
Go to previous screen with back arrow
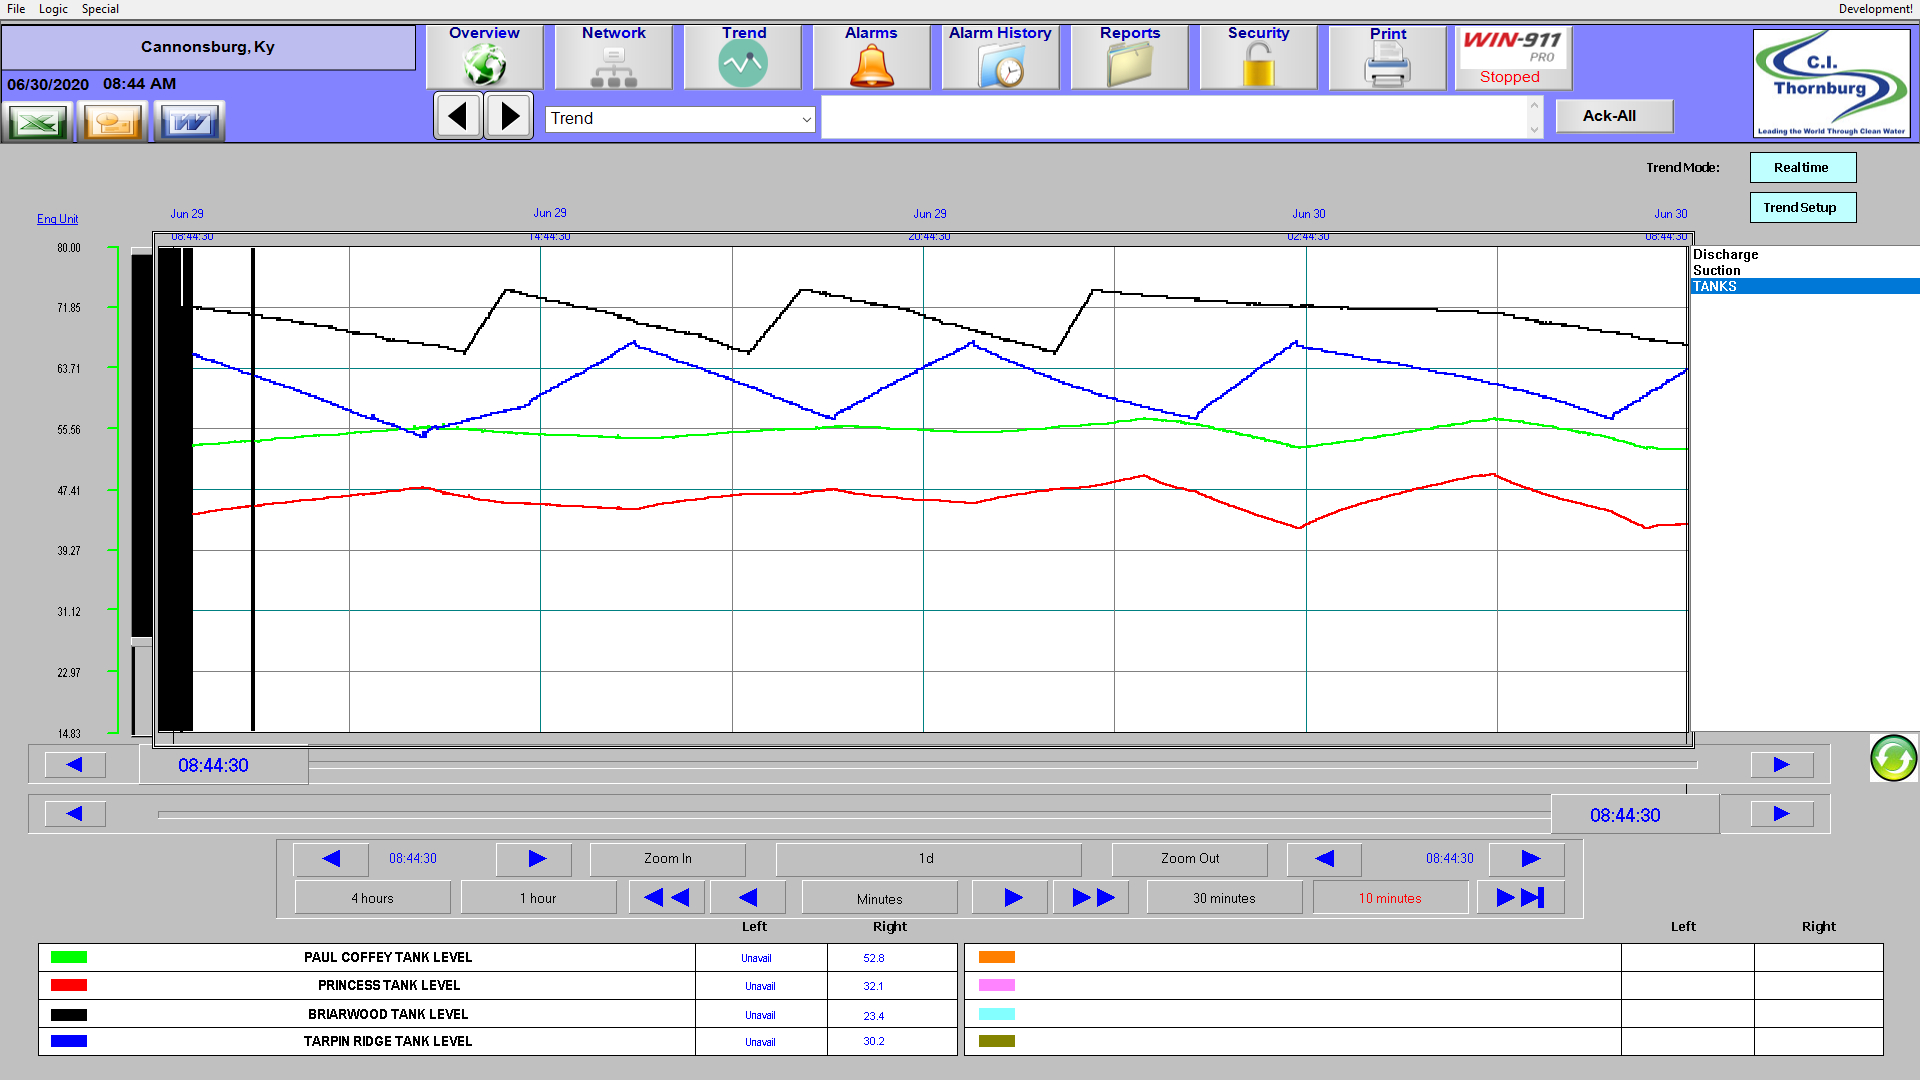[459, 116]
